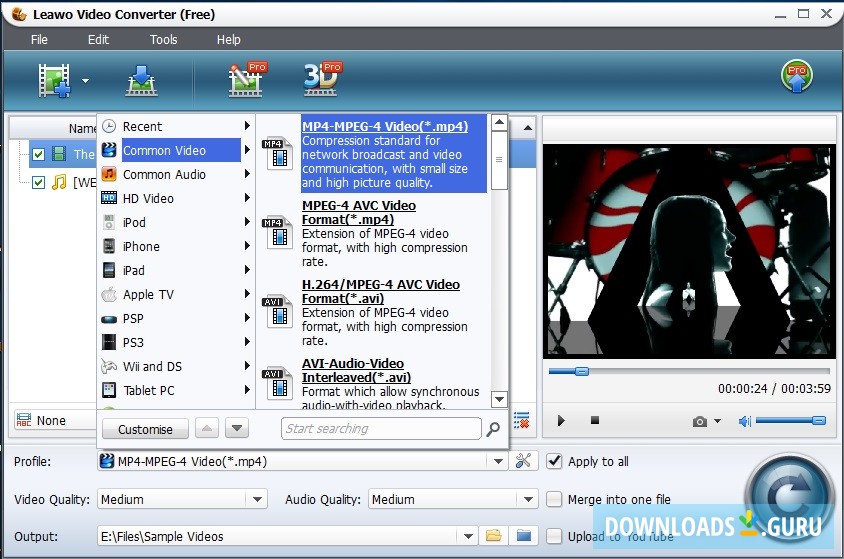Open the Pro video edit tool

point(247,80)
